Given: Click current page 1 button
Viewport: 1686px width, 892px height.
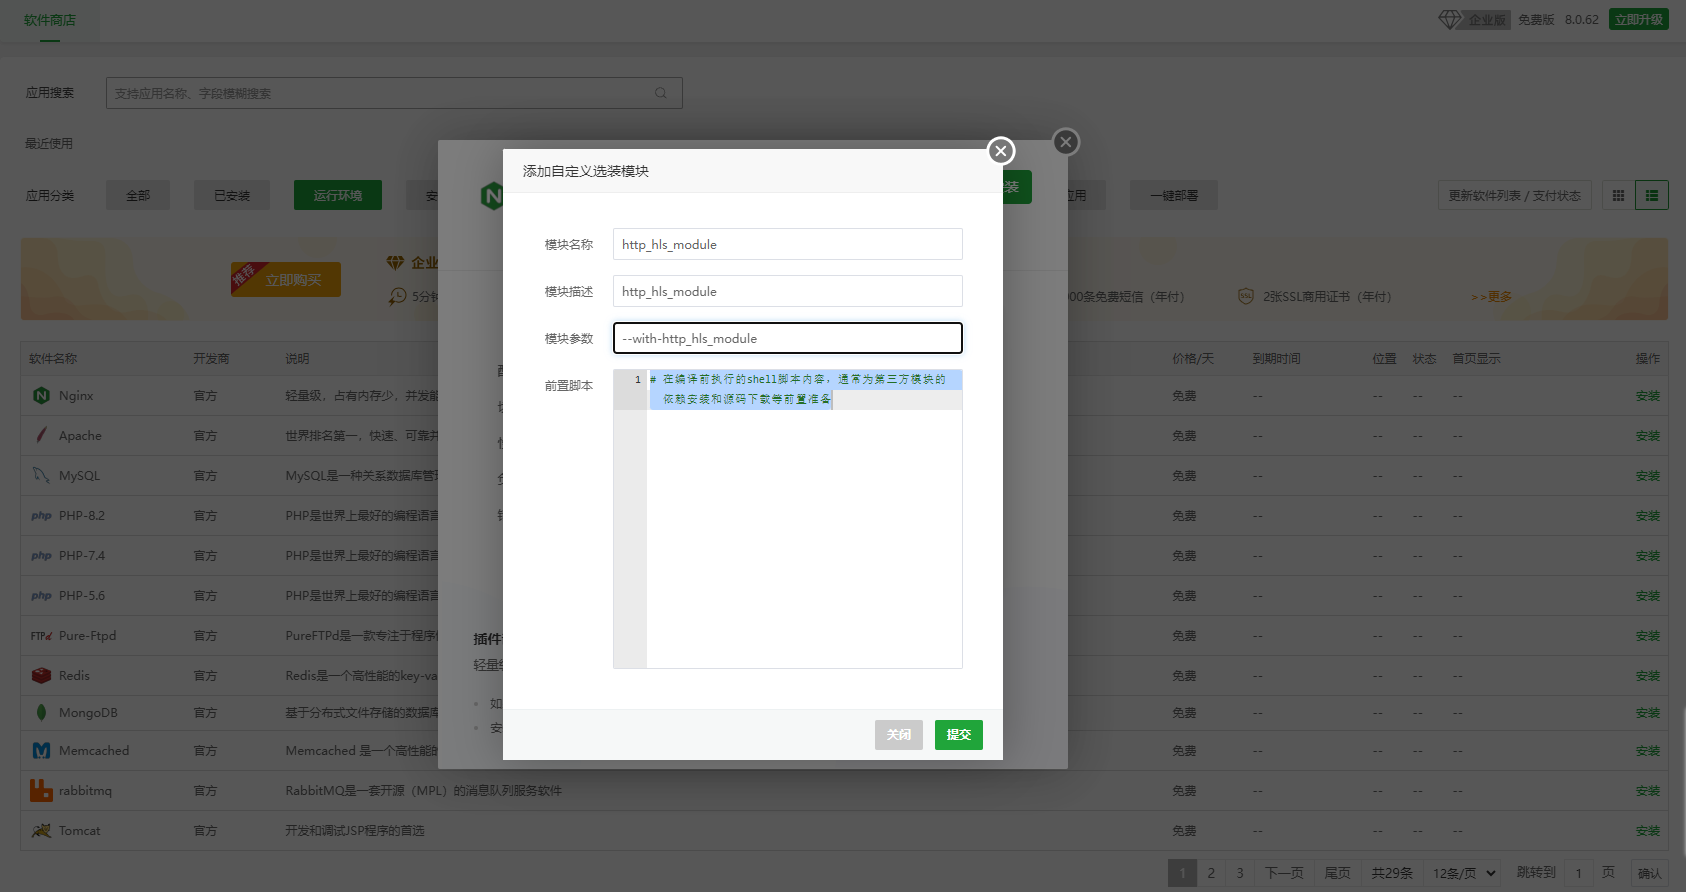Looking at the screenshot, I should [1182, 873].
